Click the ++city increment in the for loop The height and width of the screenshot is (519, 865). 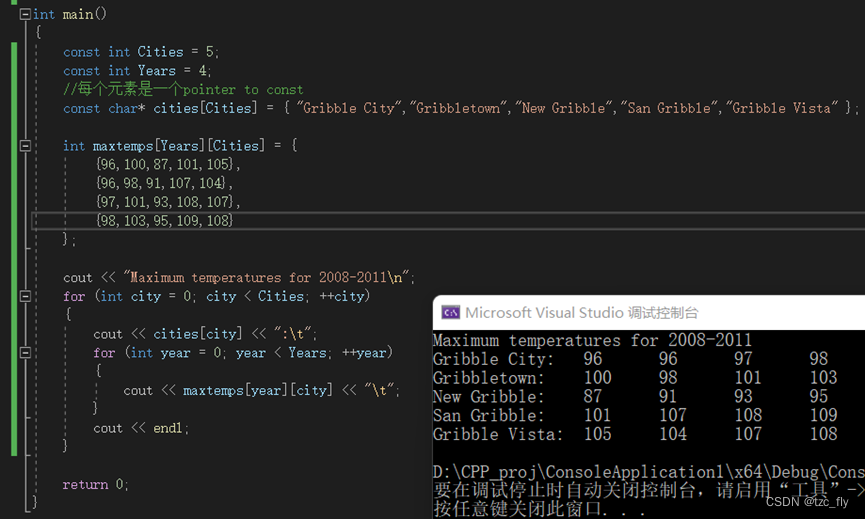pyautogui.click(x=342, y=296)
